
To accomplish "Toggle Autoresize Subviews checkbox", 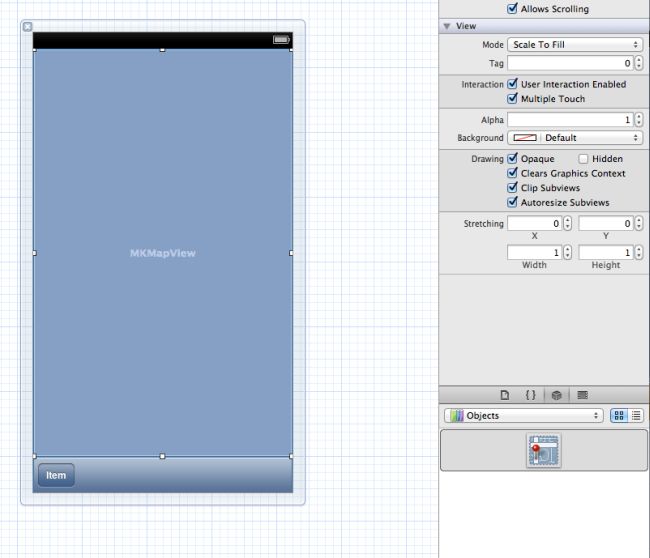I will (x=512, y=202).
